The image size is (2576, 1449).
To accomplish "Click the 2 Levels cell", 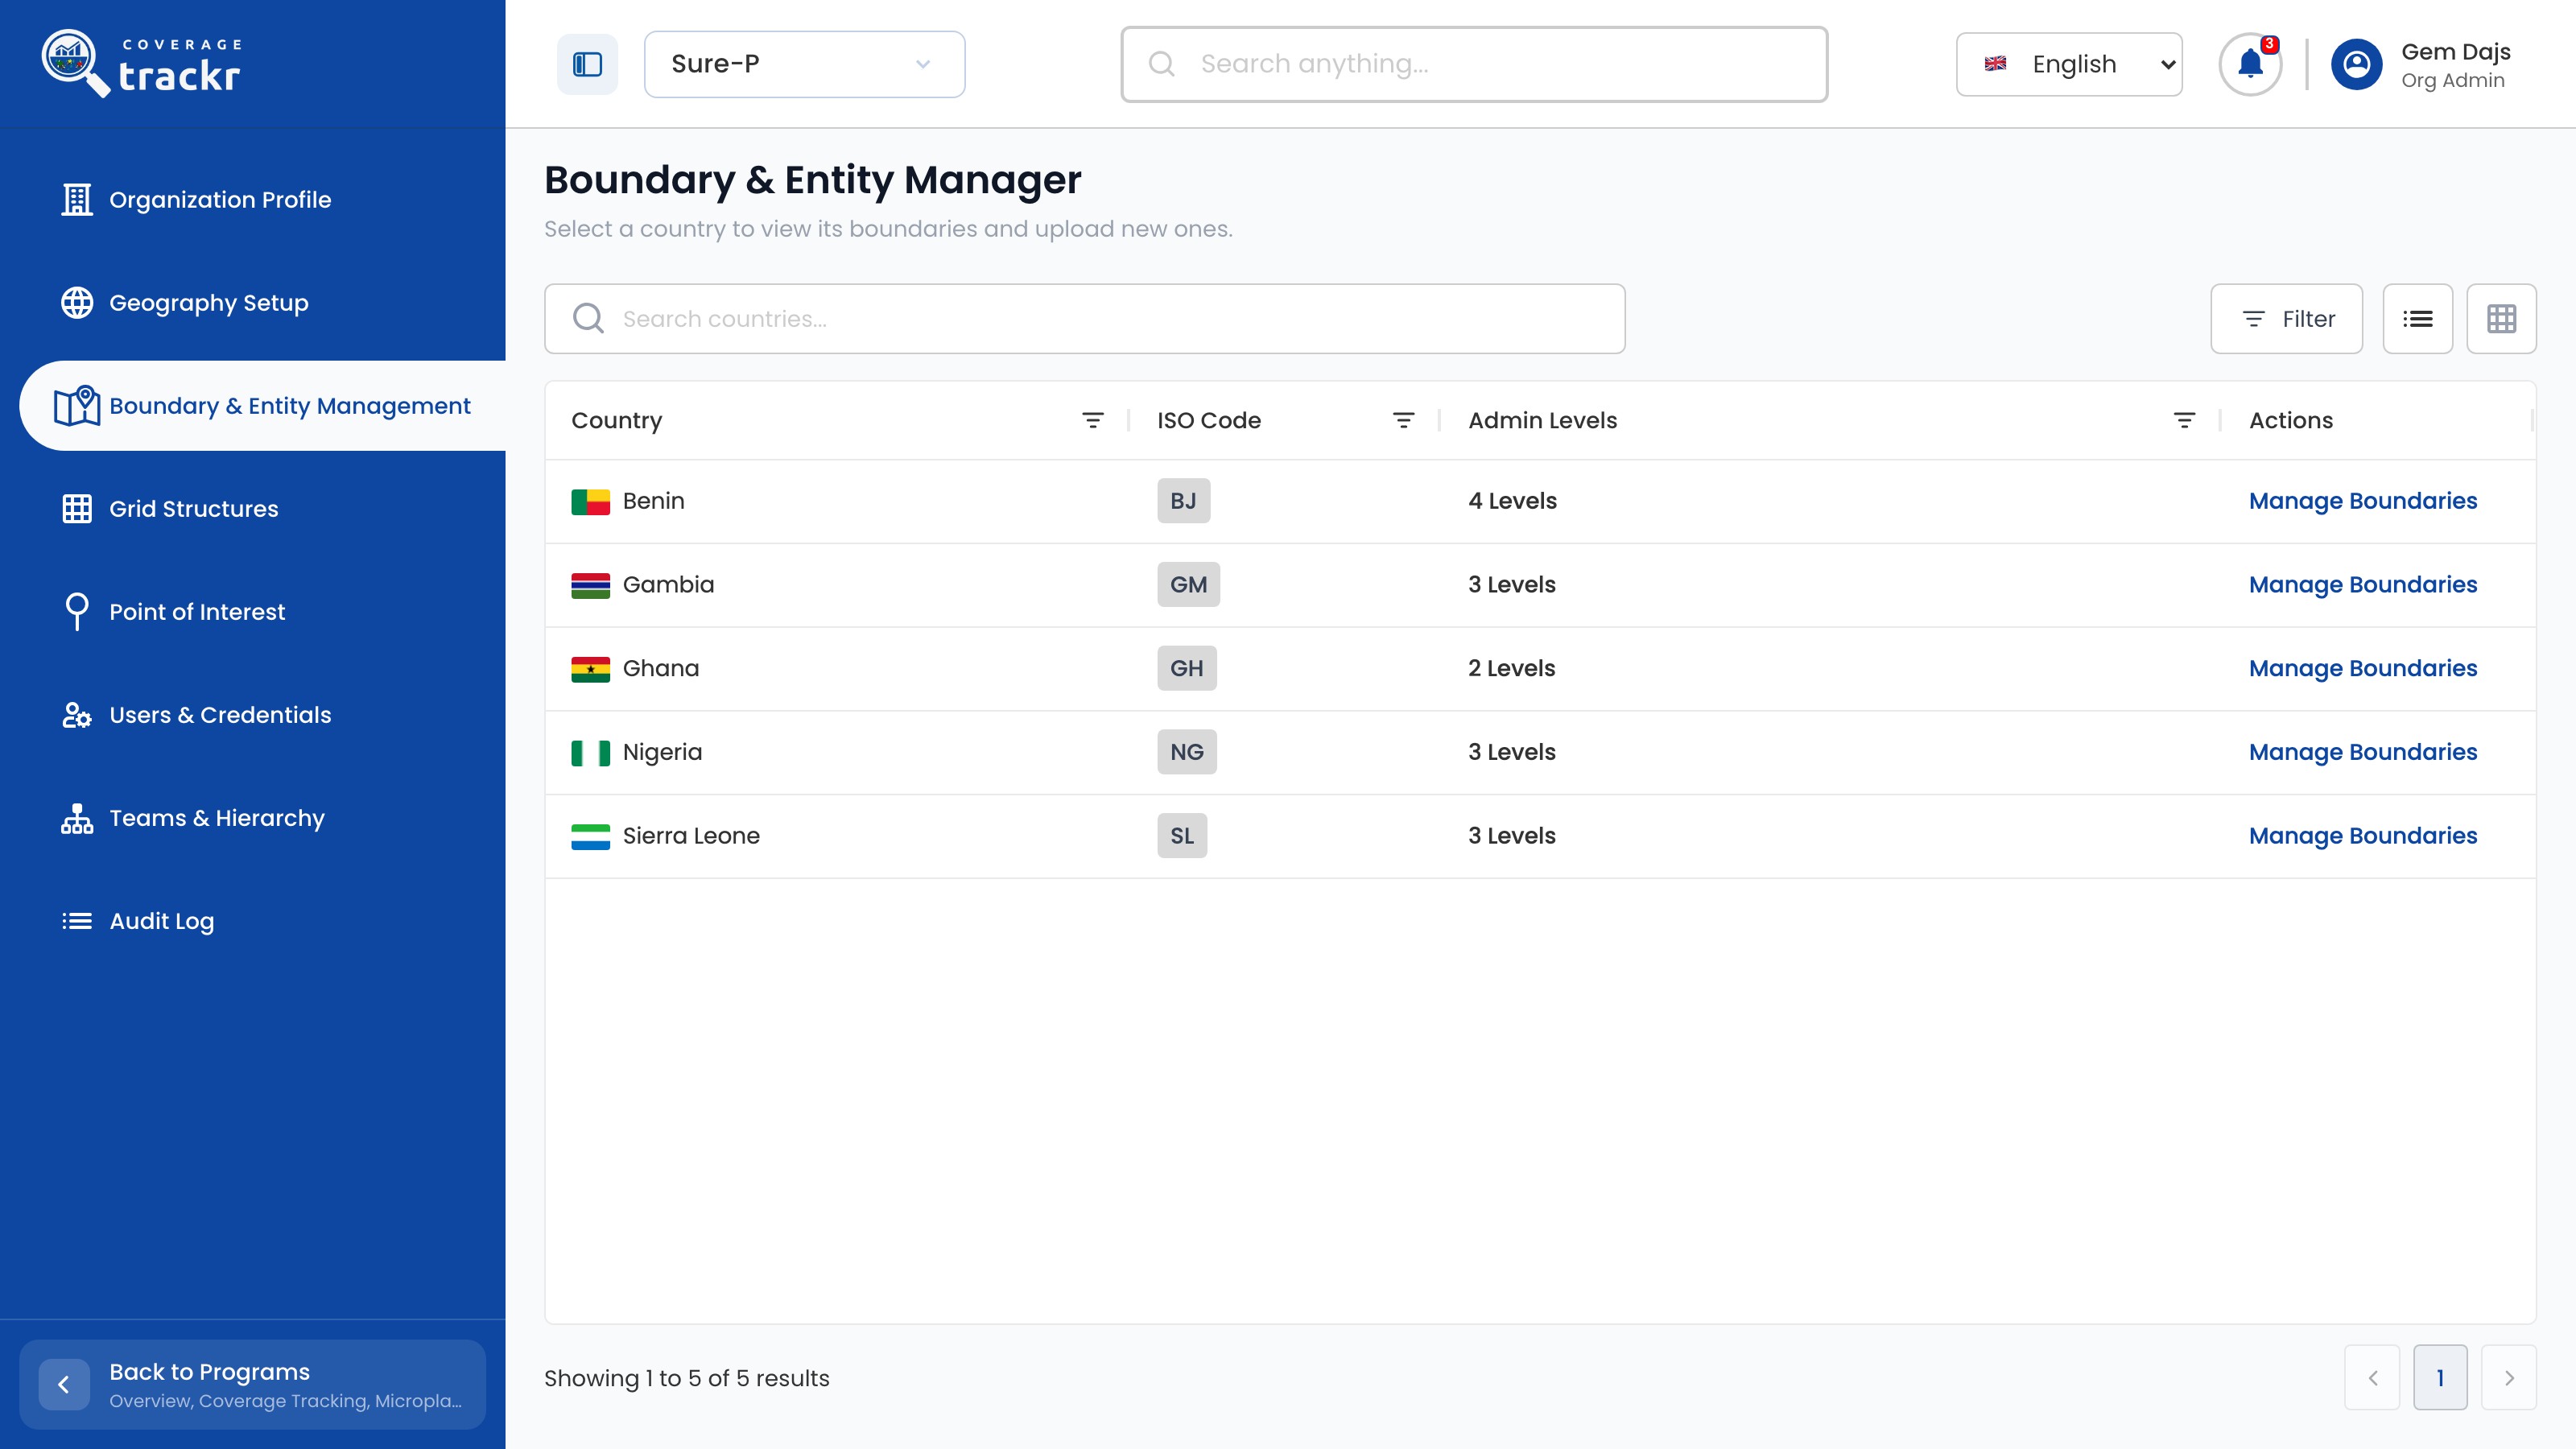I will click(1511, 668).
